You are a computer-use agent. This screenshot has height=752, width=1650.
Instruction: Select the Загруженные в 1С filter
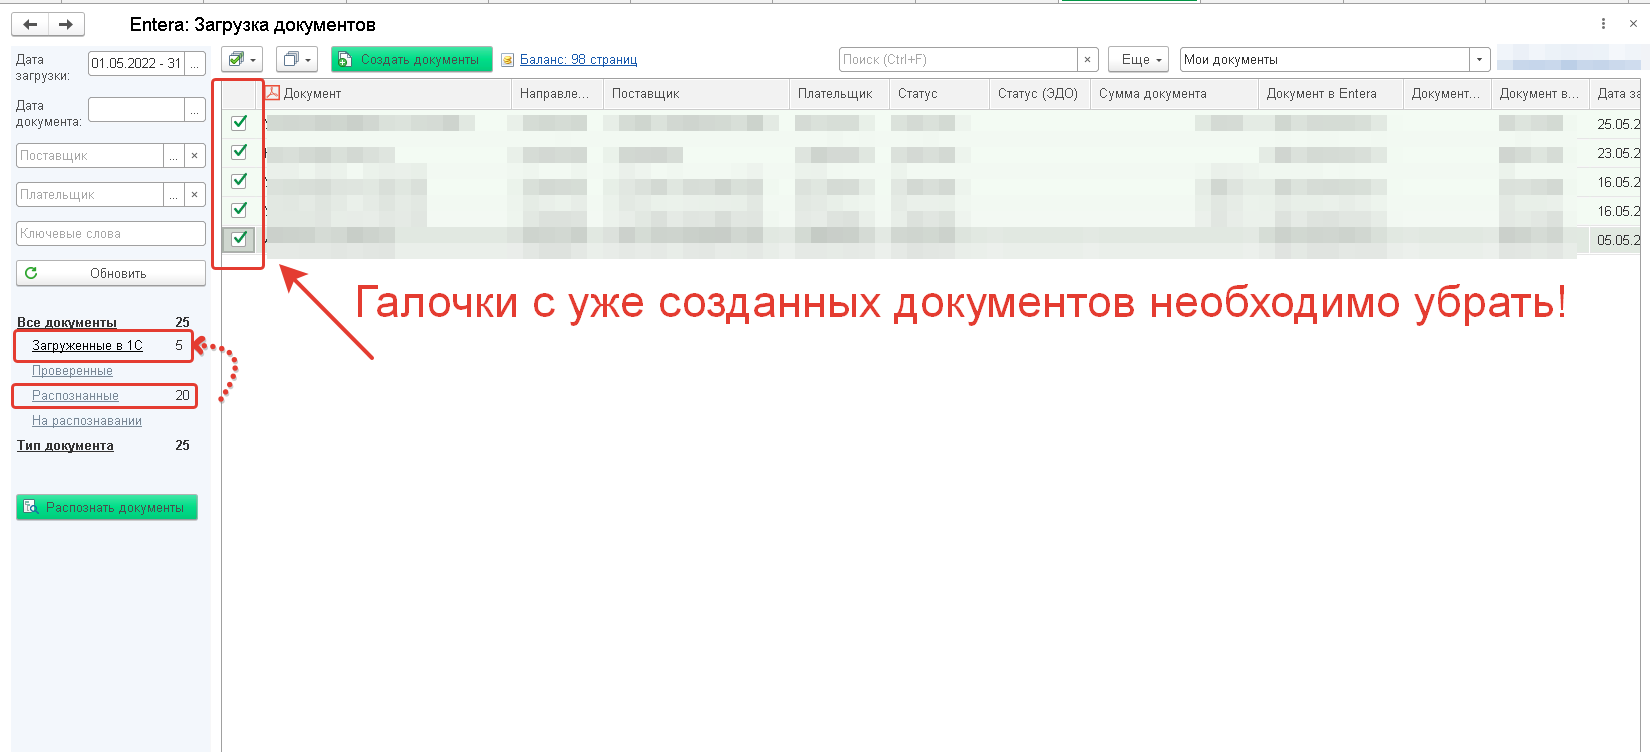87,346
